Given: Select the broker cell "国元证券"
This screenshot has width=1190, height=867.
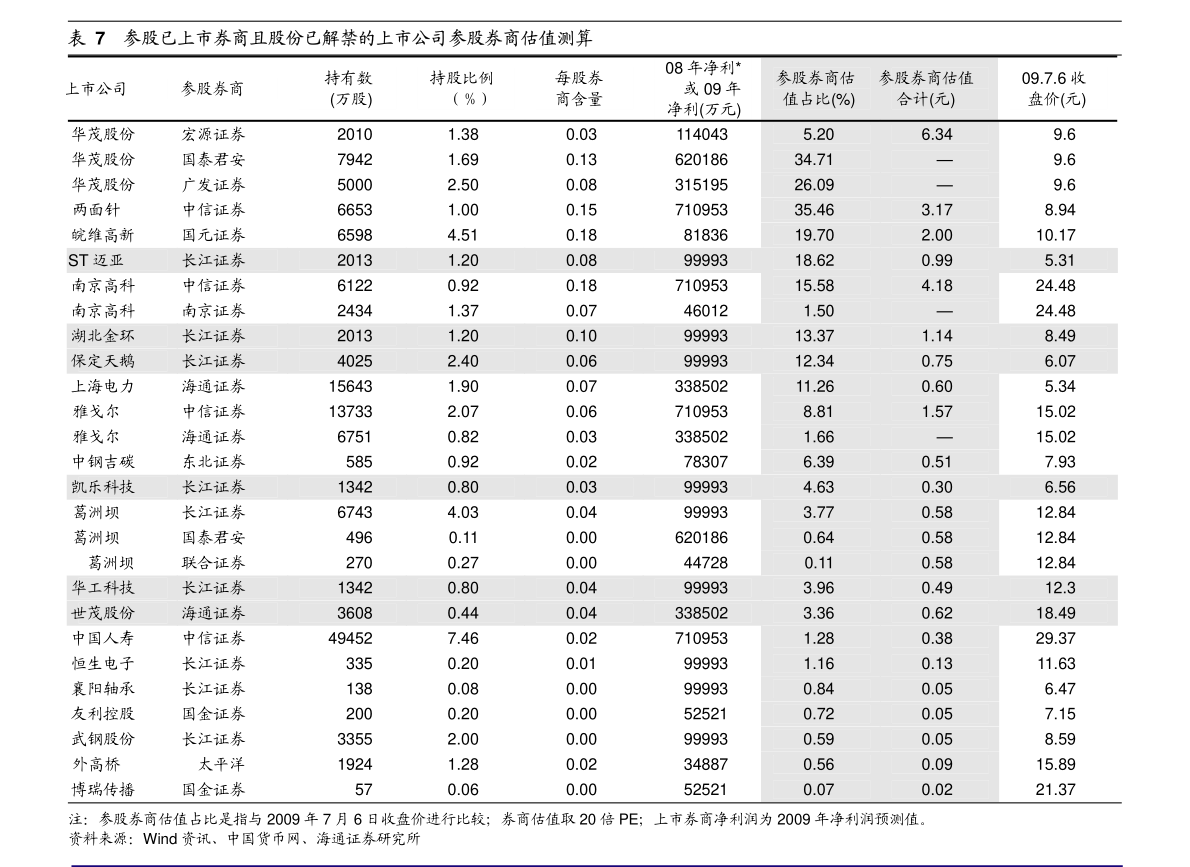Looking at the screenshot, I should [213, 235].
